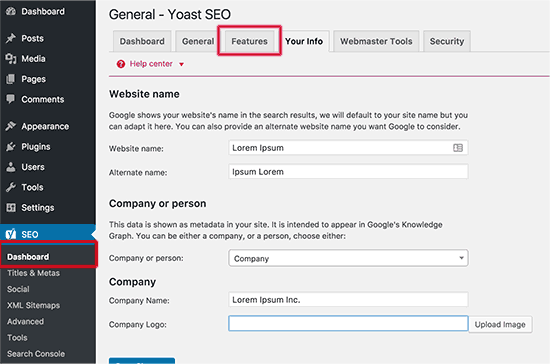The image size is (550, 364).
Task: Switch to the Dashboard tab
Action: [142, 41]
